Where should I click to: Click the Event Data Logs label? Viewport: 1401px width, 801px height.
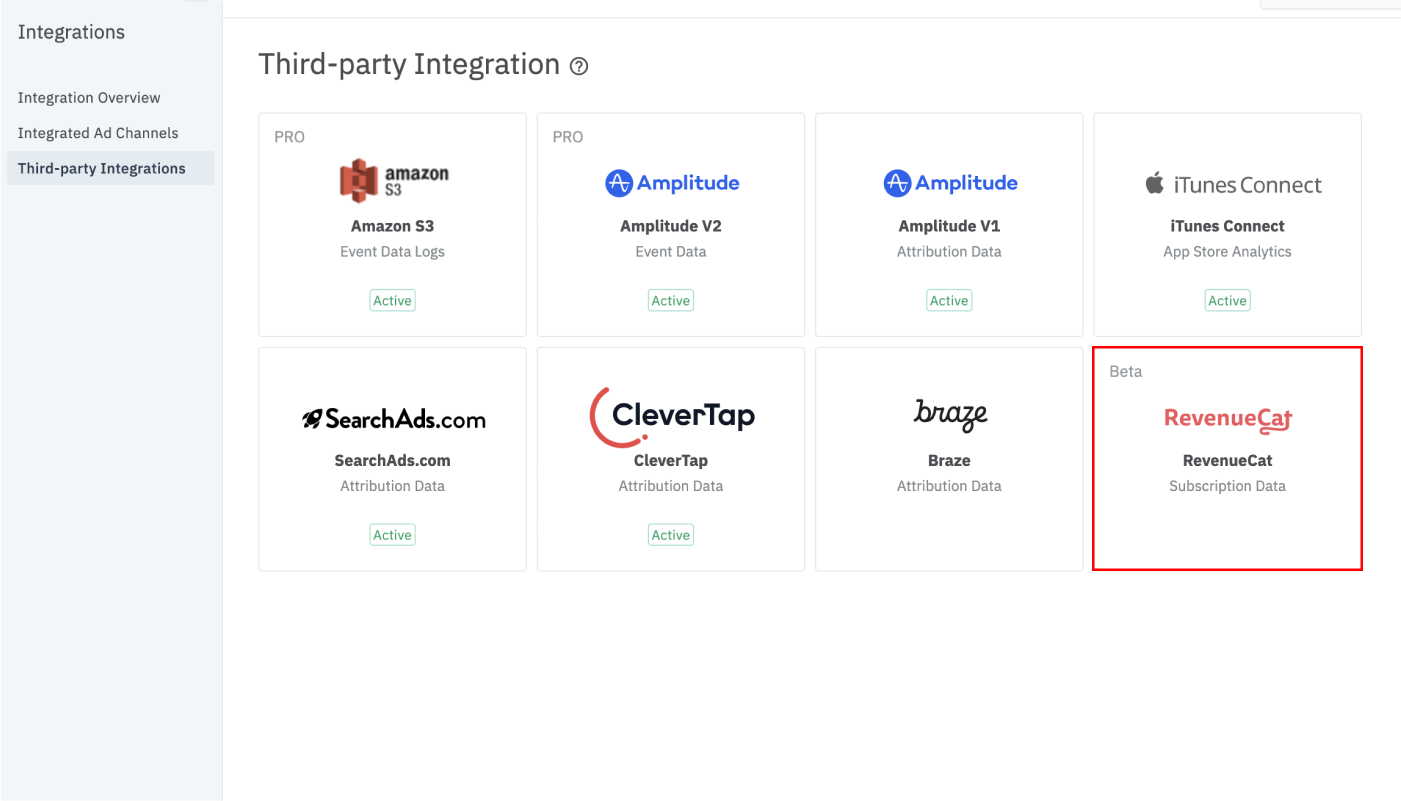pos(392,252)
